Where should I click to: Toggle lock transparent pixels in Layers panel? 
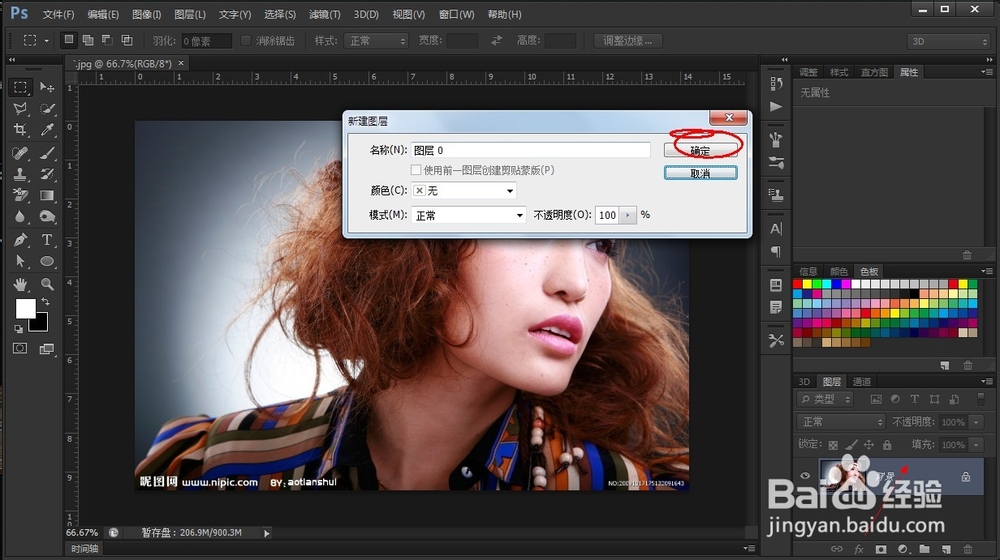[833, 445]
